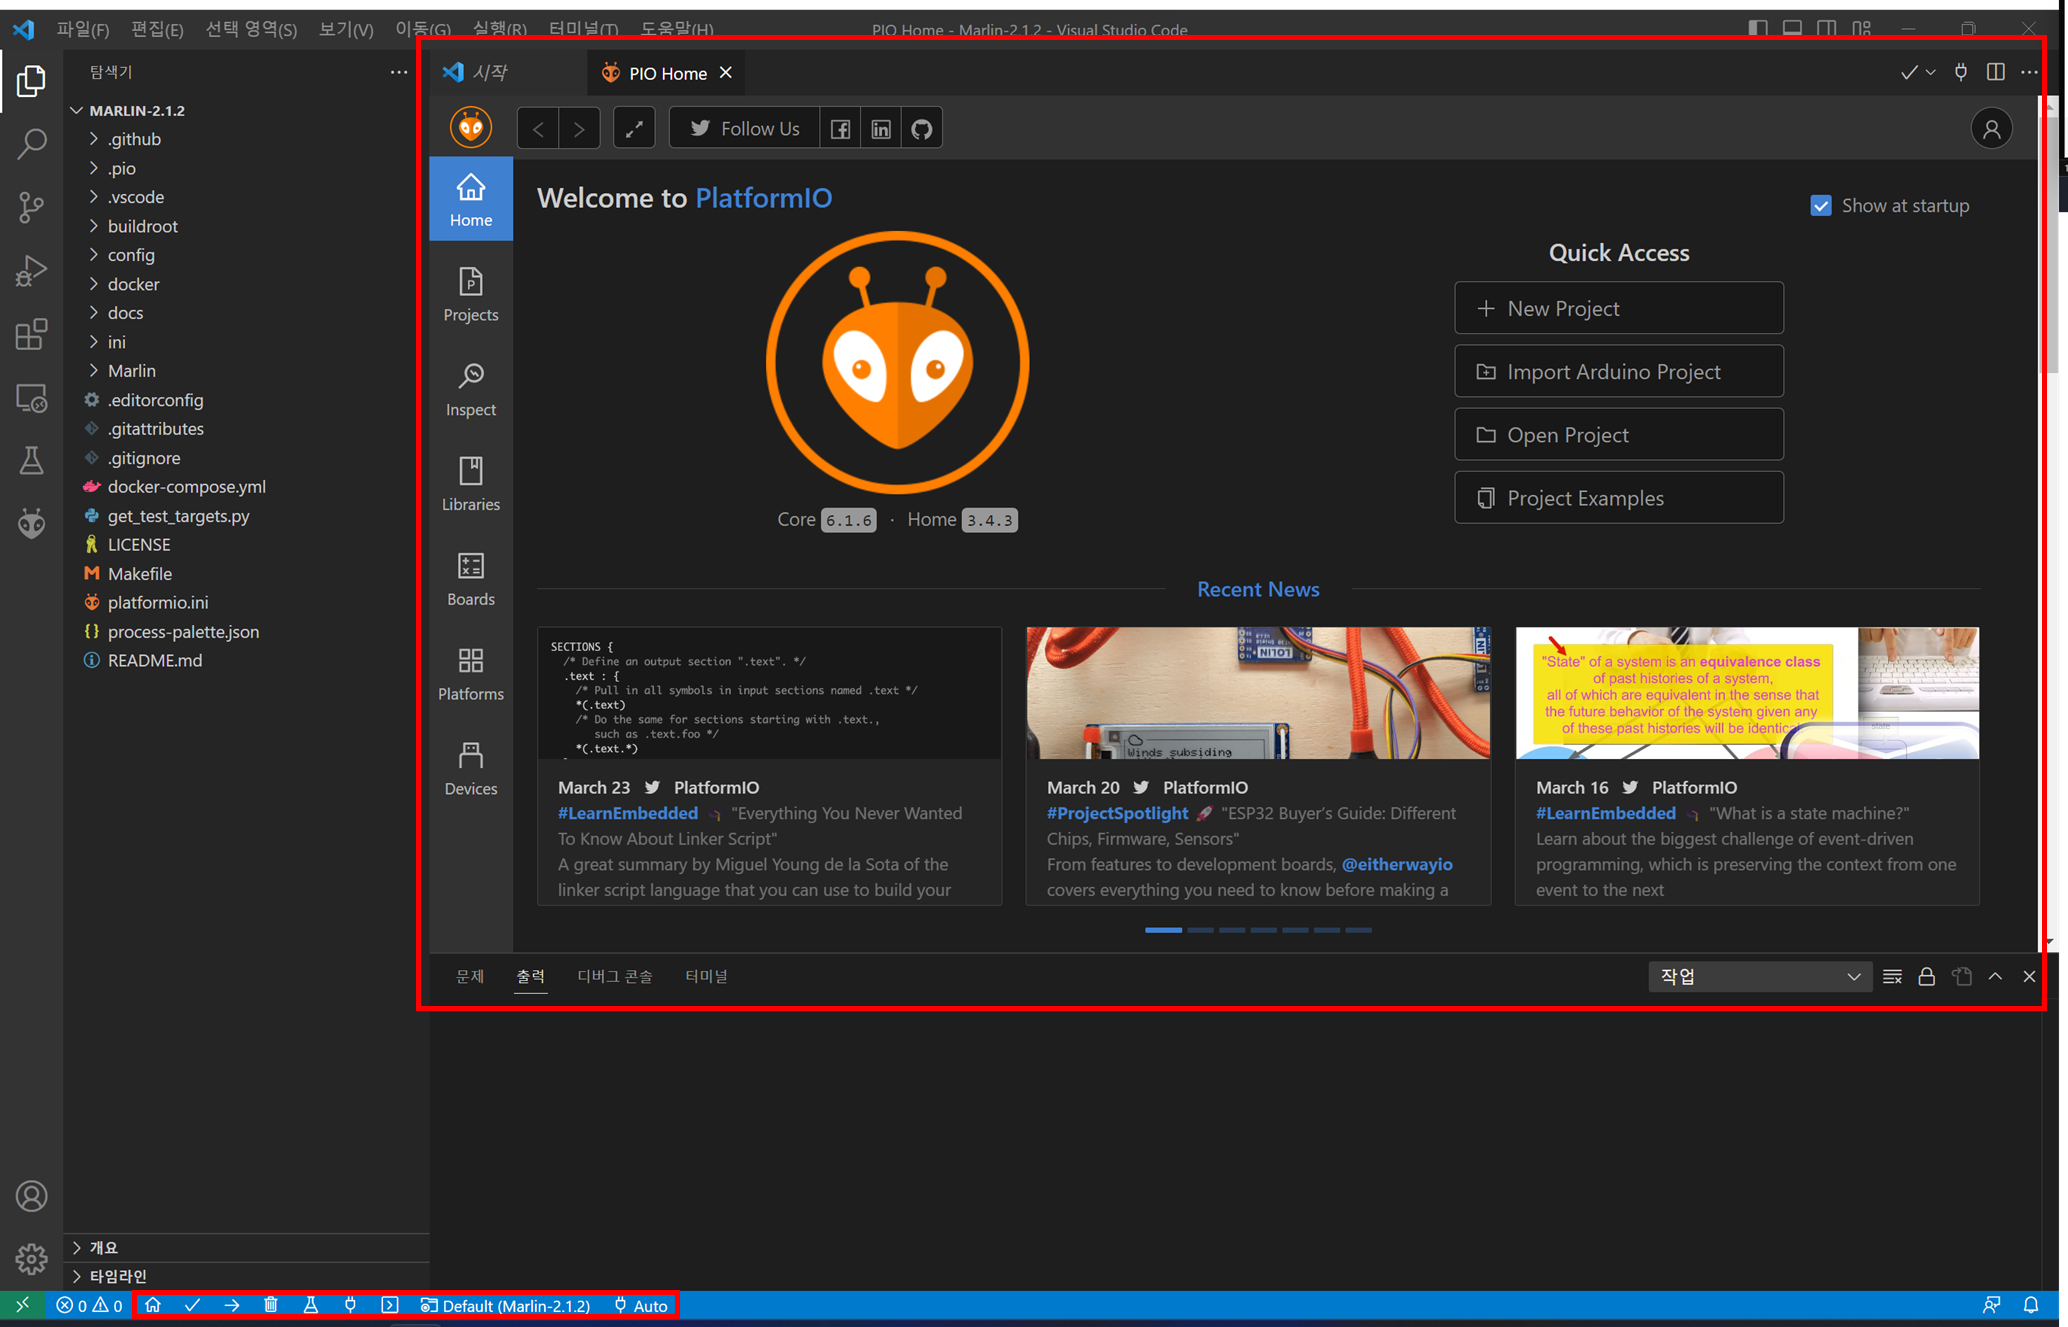
Task: Go back in PIO Home navigation
Action: click(538, 129)
